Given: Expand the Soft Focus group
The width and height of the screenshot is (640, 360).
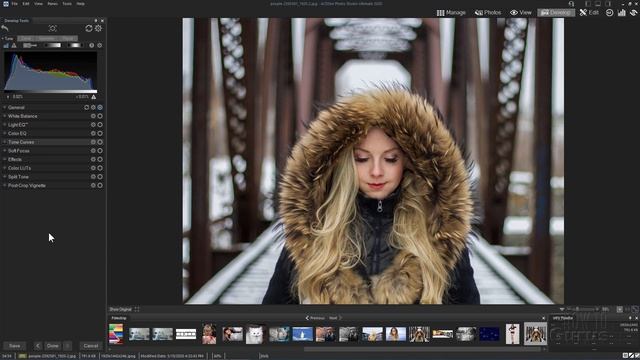Looking at the screenshot, I should 4,151.
